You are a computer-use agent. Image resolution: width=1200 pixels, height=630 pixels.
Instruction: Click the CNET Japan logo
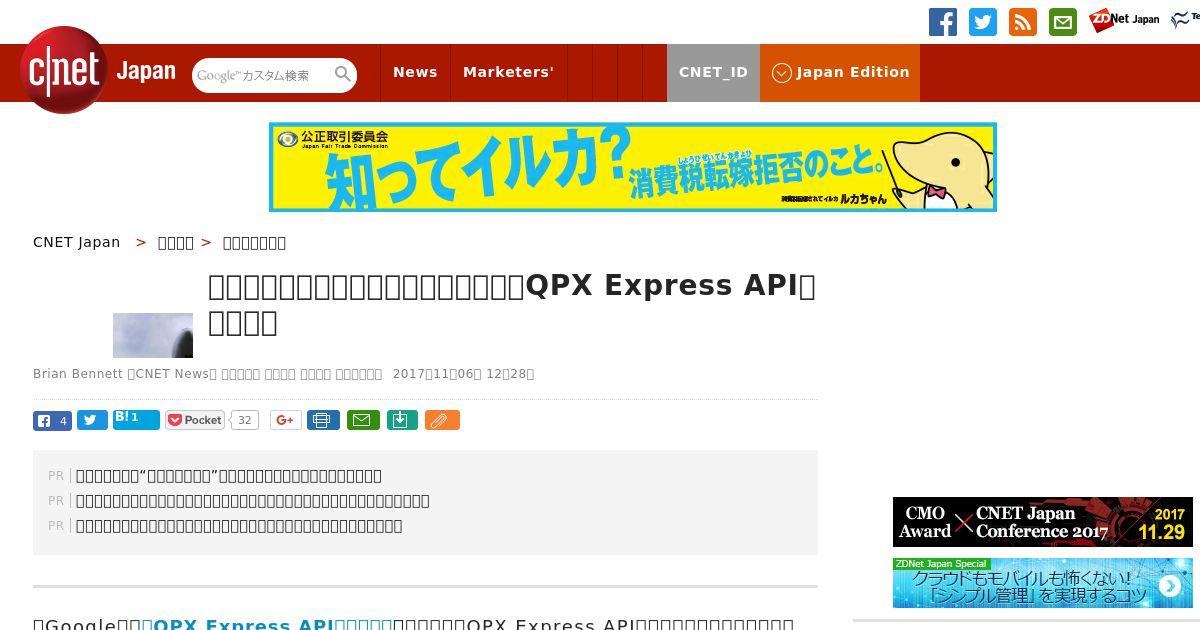[x=98, y=71]
